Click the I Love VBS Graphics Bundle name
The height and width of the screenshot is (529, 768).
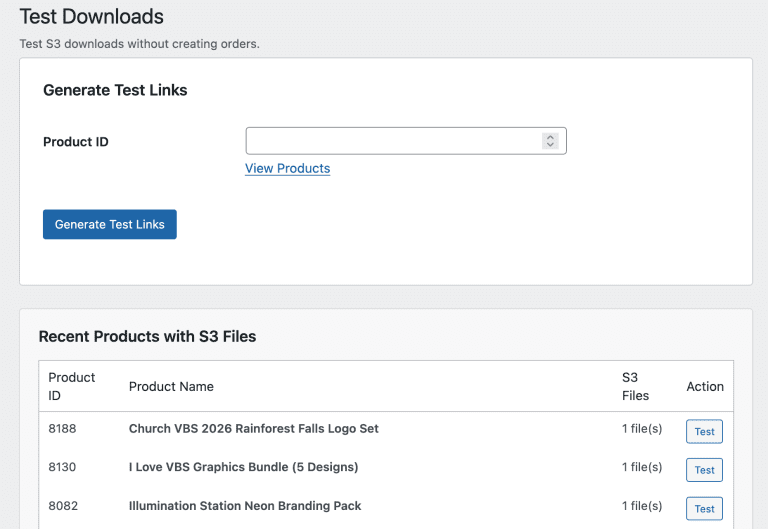(x=243, y=467)
